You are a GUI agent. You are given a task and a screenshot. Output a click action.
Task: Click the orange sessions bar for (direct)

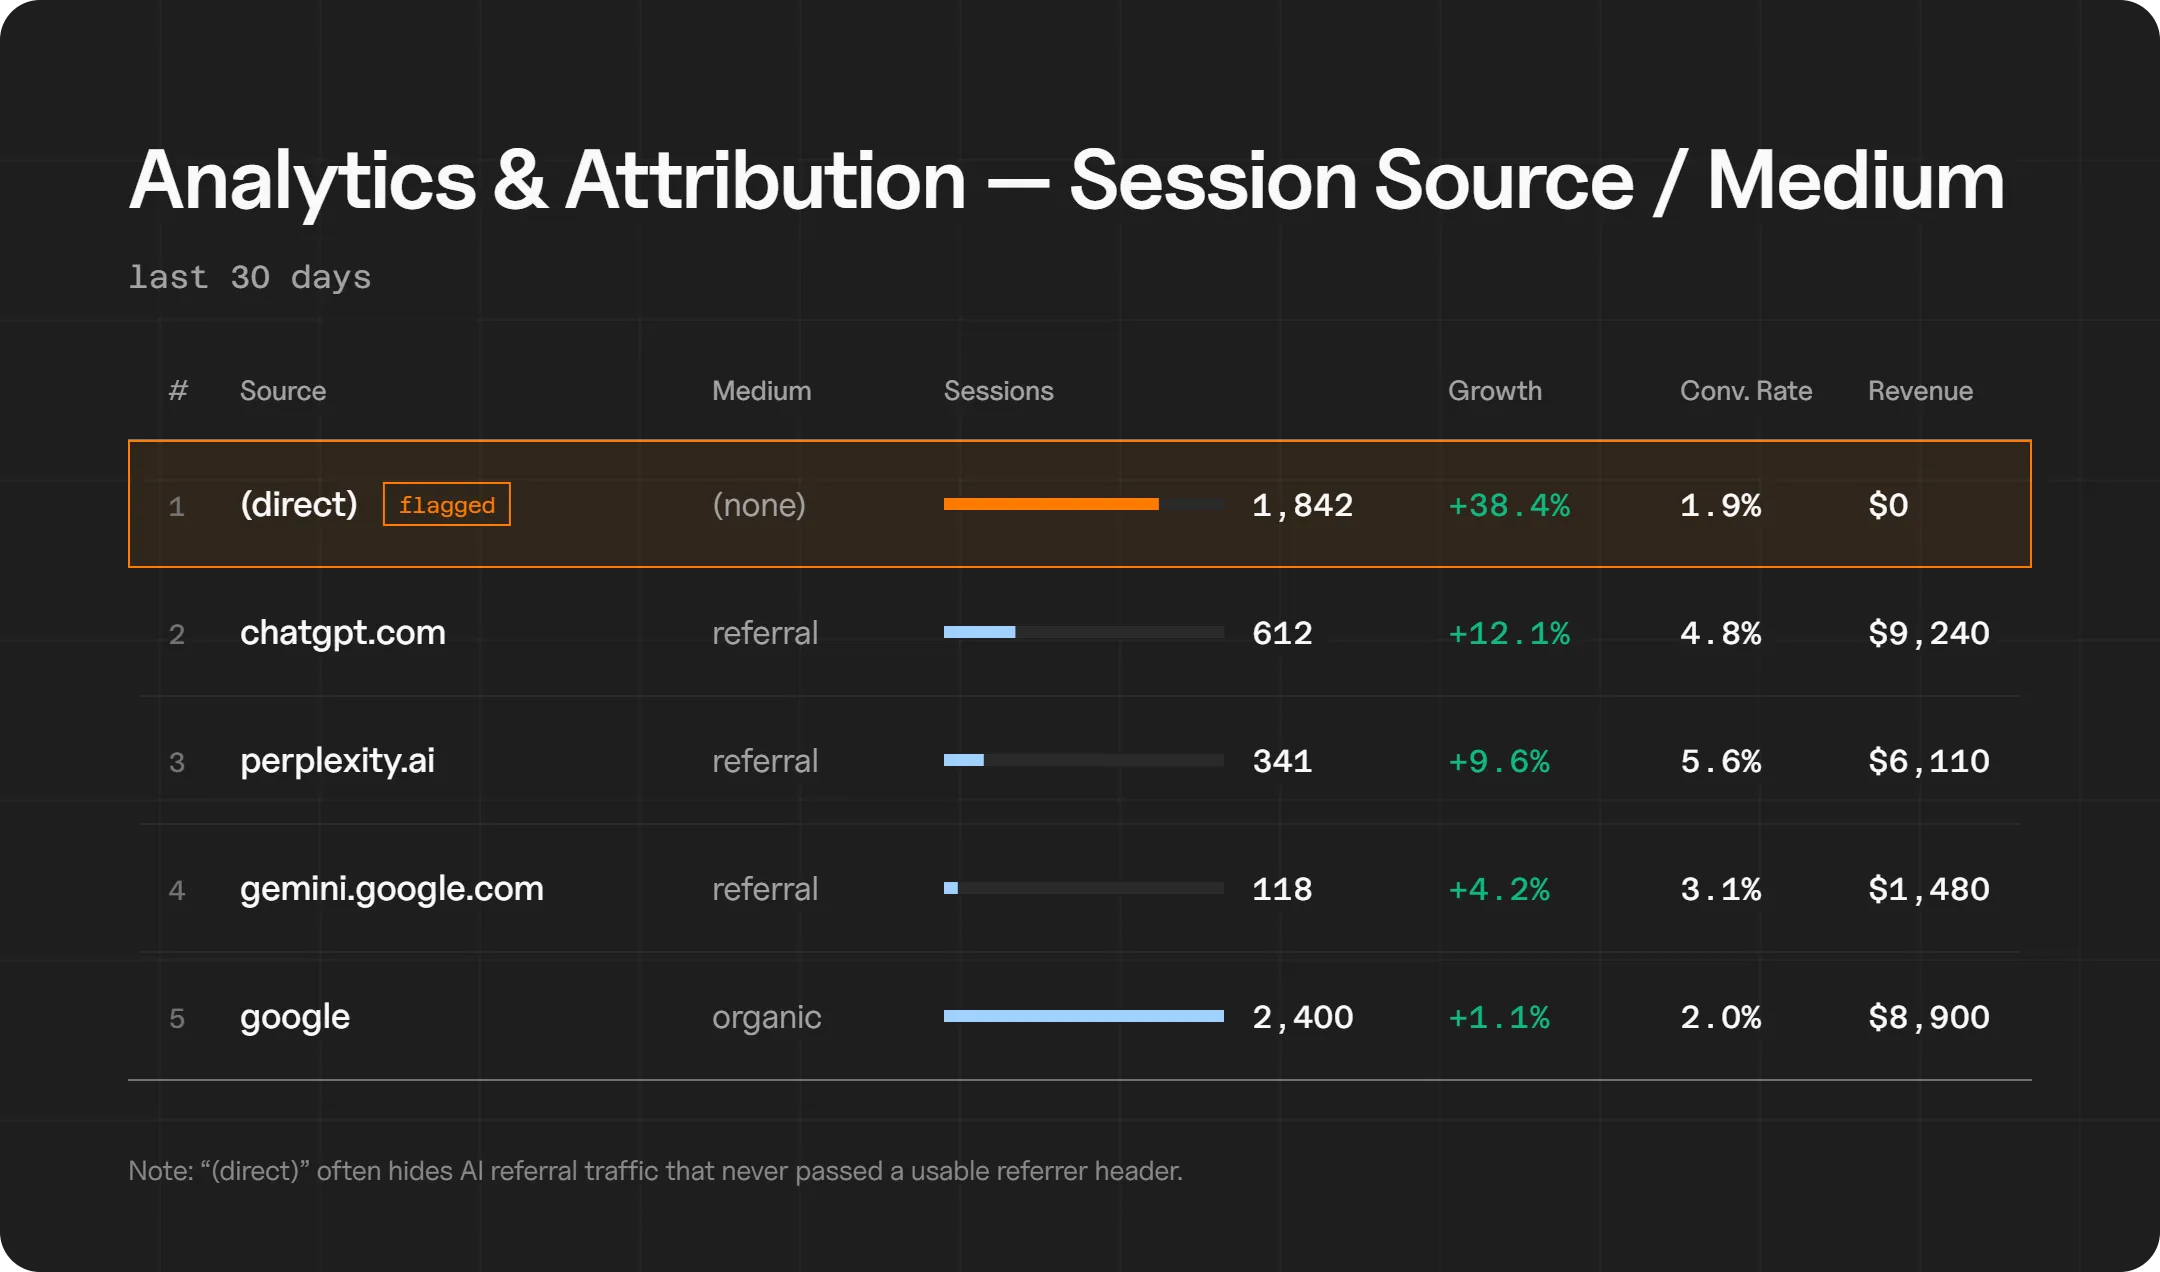click(1051, 504)
